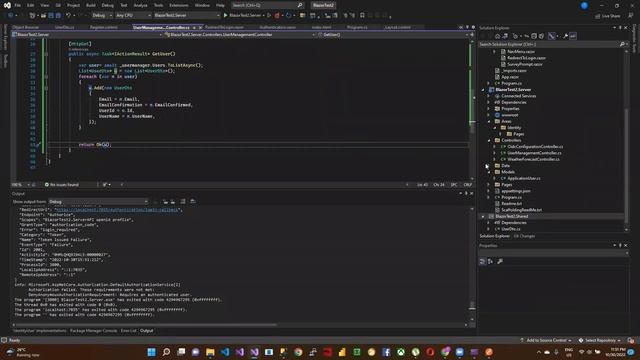
Task: Click the account profile avatar
Action: coord(584,5)
